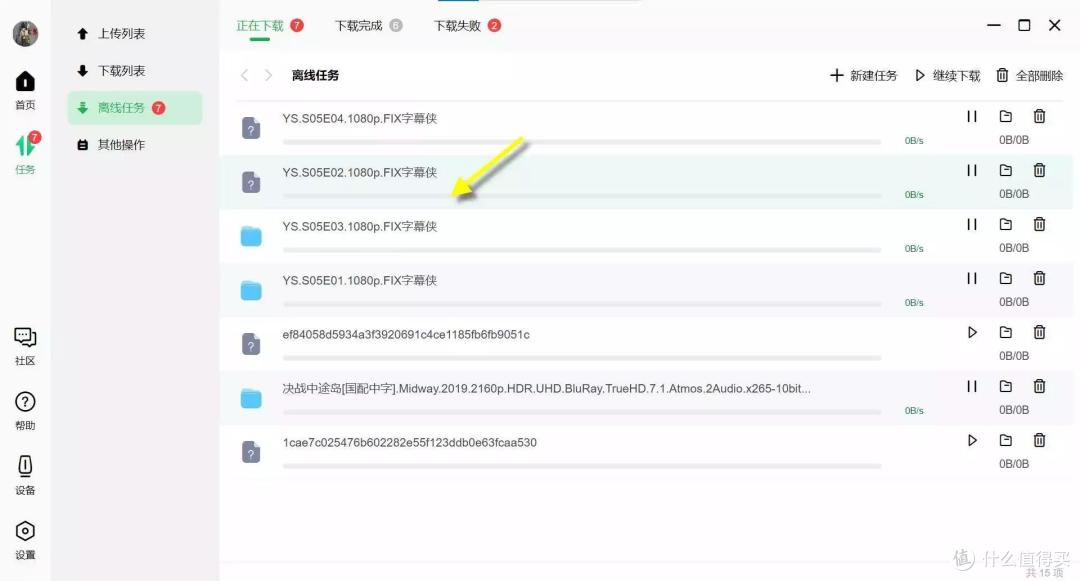Open folder for YS.S05E01 task
The image size is (1080, 581).
(1006, 278)
